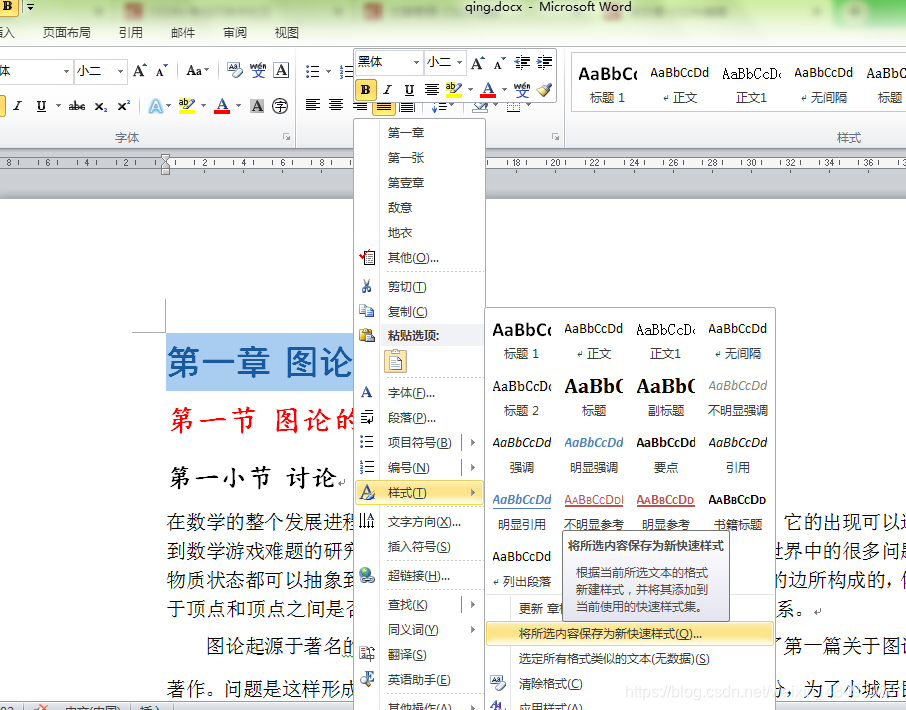Viewport: 906px width, 710px height.
Task: Click the English Assistant magnifier icon
Action: (x=366, y=679)
